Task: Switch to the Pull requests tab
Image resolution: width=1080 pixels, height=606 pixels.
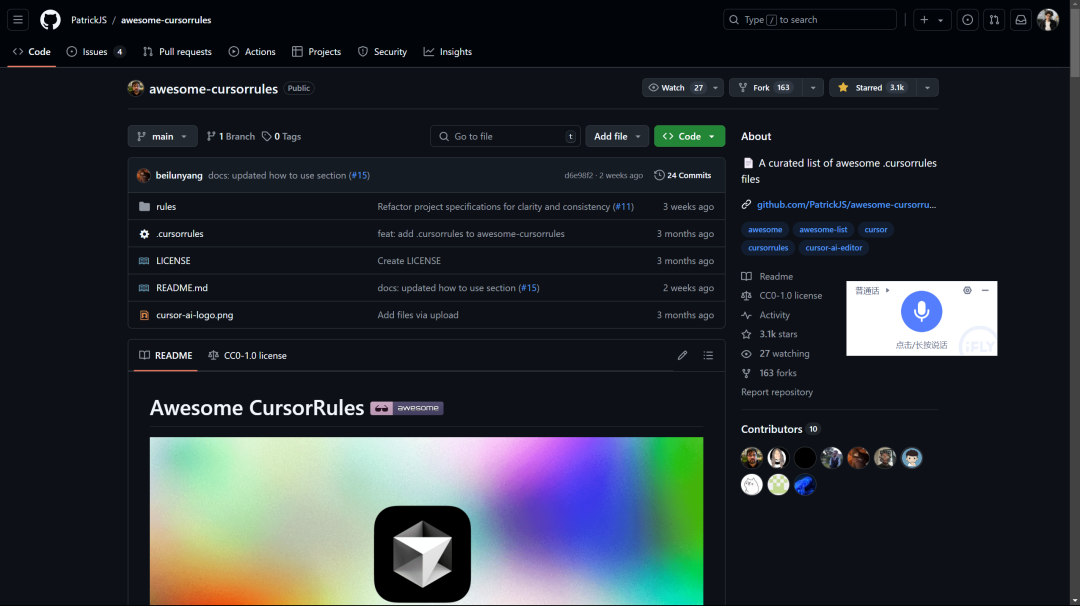Action: (177, 52)
